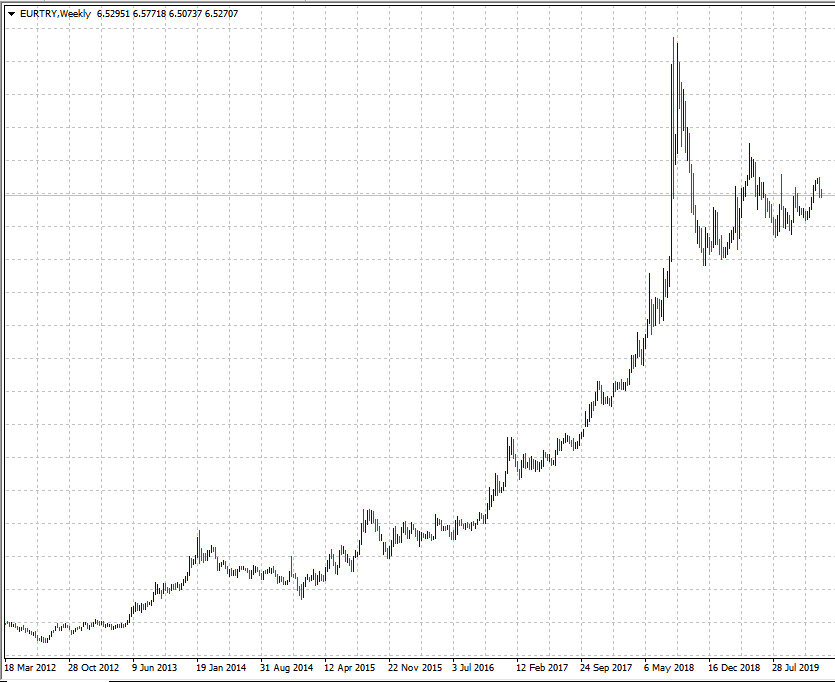Click the 18 Mar 2012 date label
Viewport: 835px width, 682px height.
click(x=30, y=668)
